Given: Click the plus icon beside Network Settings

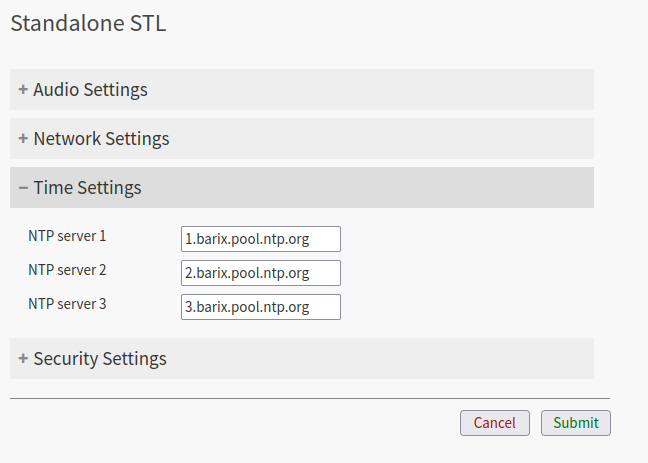Looking at the screenshot, I should coord(23,138).
